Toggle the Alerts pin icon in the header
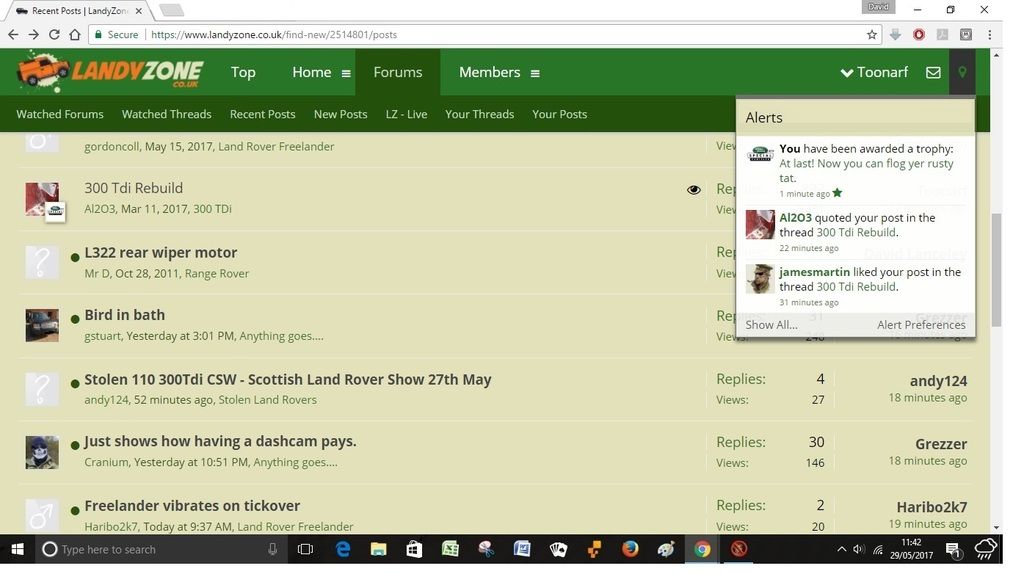The width and height of the screenshot is (1024, 574). (962, 72)
